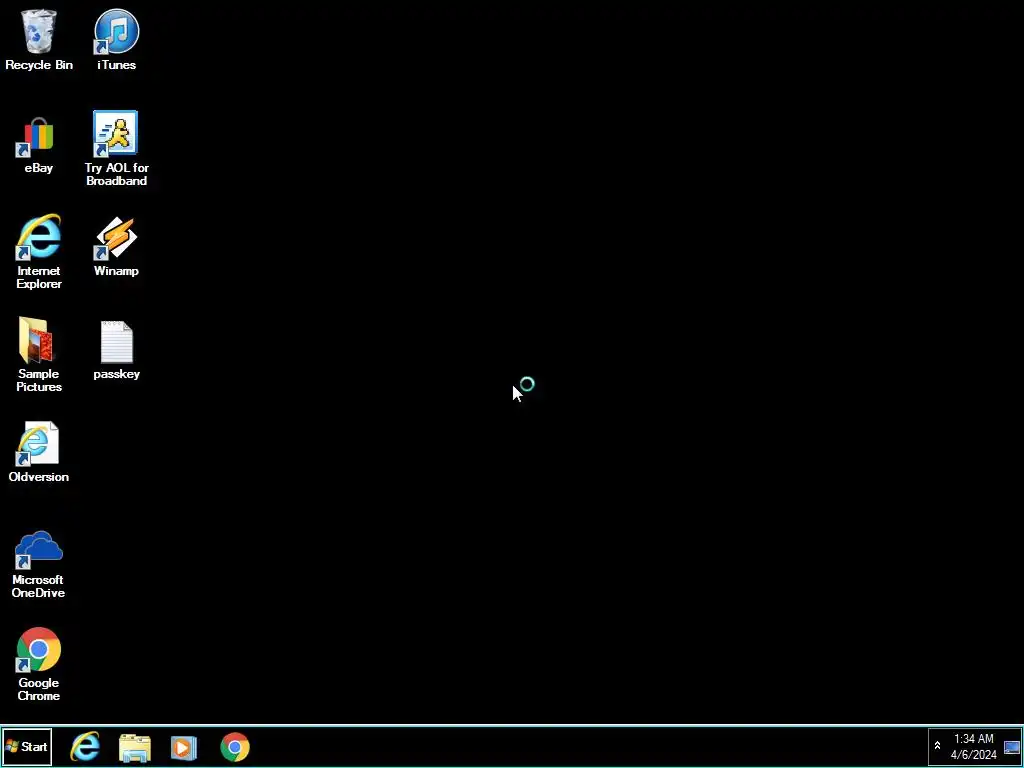Show hidden system tray icons
Screen dimensions: 1024x768
click(937, 746)
